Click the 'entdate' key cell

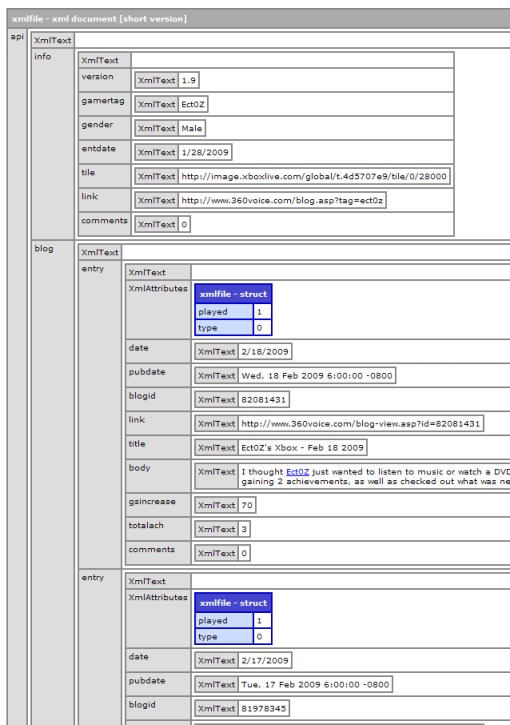(x=104, y=152)
